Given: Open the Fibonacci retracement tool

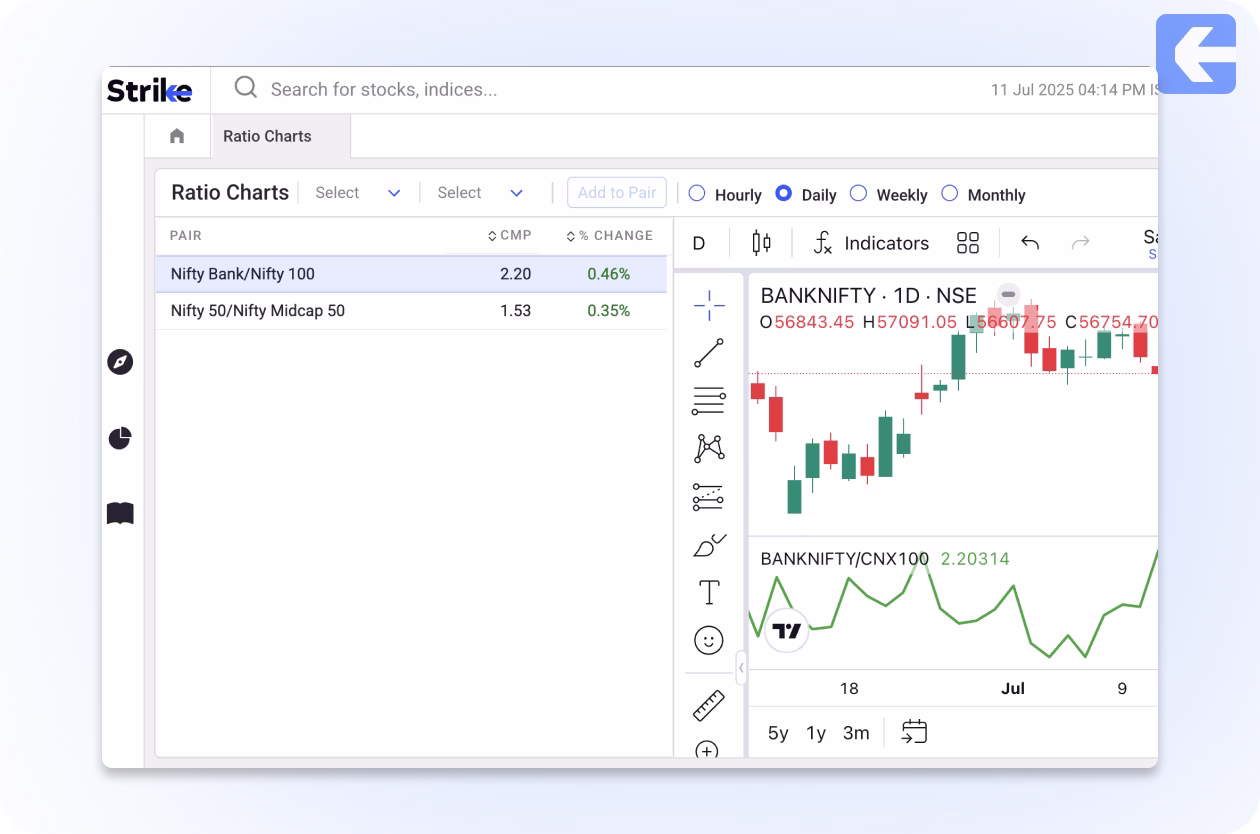Looking at the screenshot, I should tap(709, 401).
